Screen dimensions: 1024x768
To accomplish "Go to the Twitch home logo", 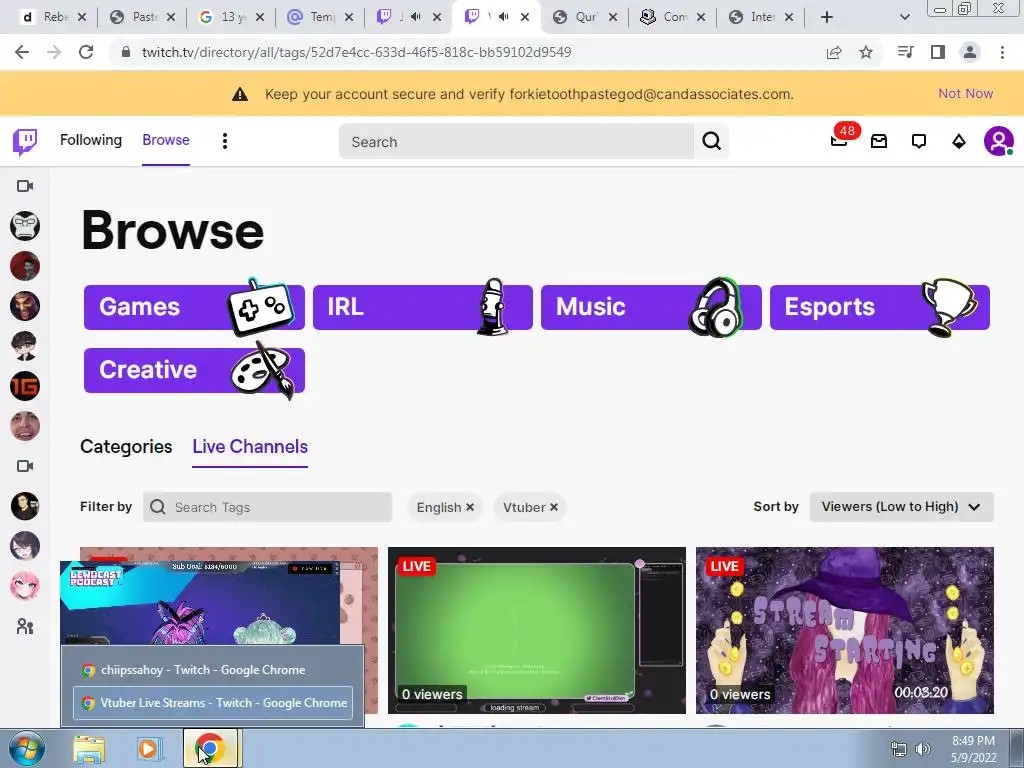I will [x=25, y=141].
